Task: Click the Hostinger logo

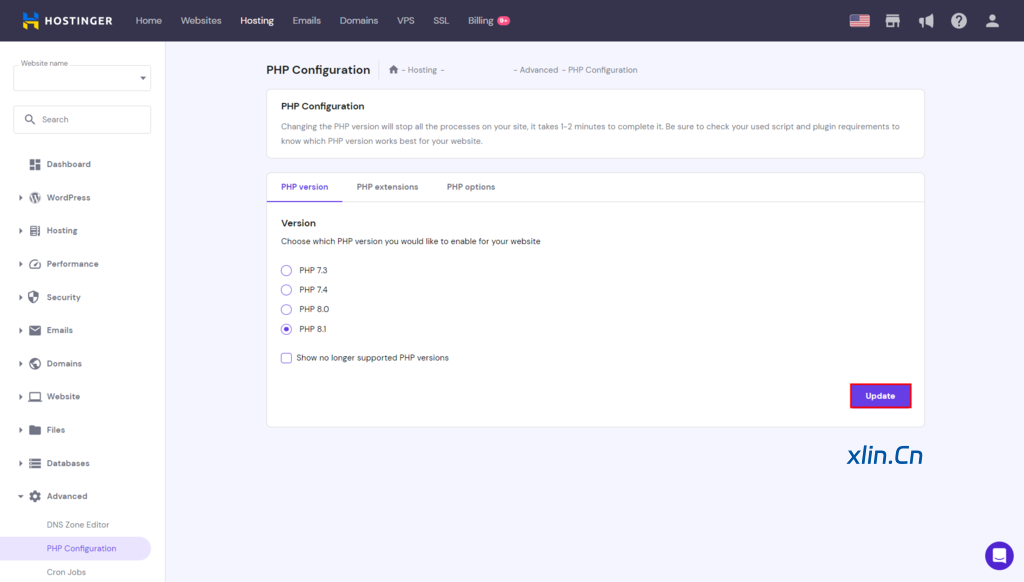Action: point(67,20)
